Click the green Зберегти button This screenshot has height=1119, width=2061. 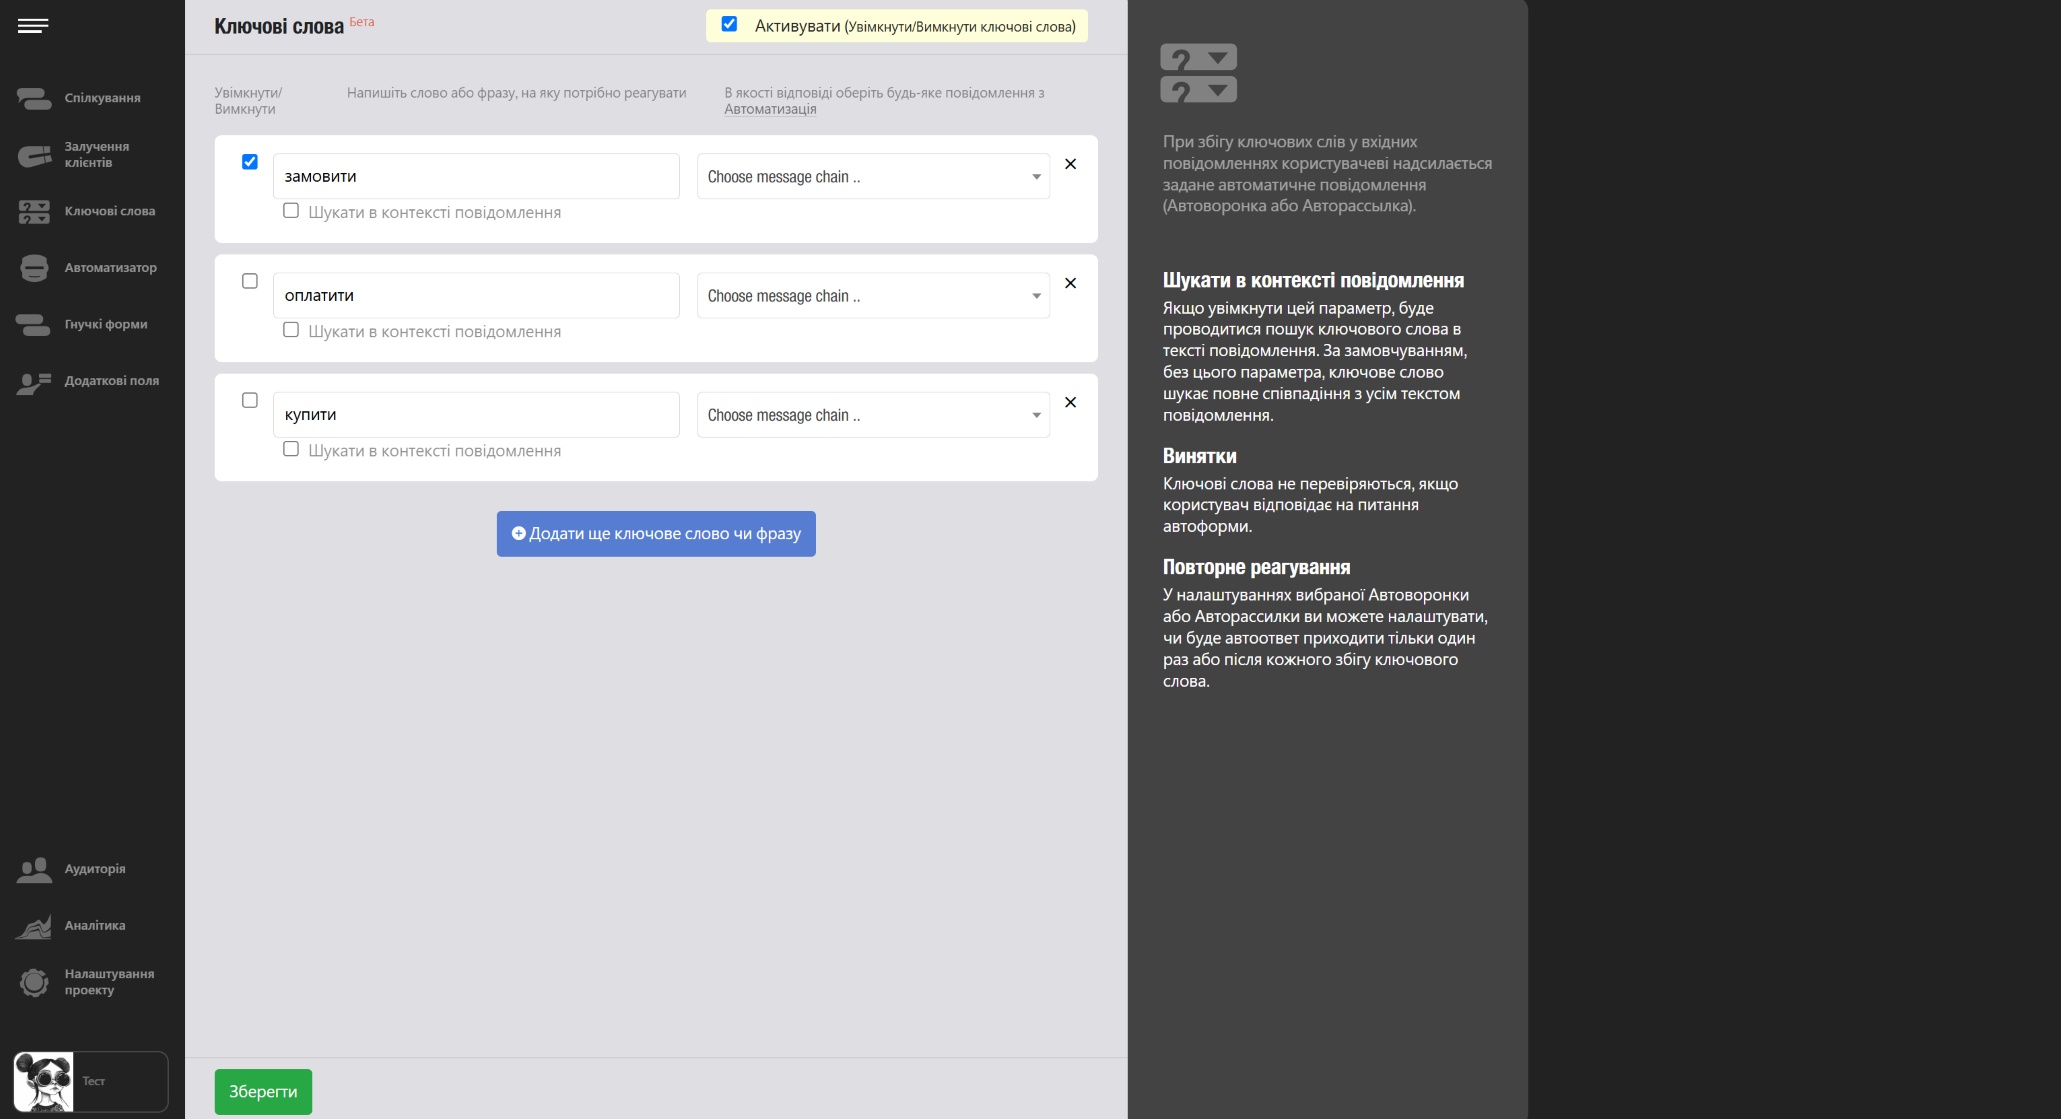pyautogui.click(x=263, y=1092)
